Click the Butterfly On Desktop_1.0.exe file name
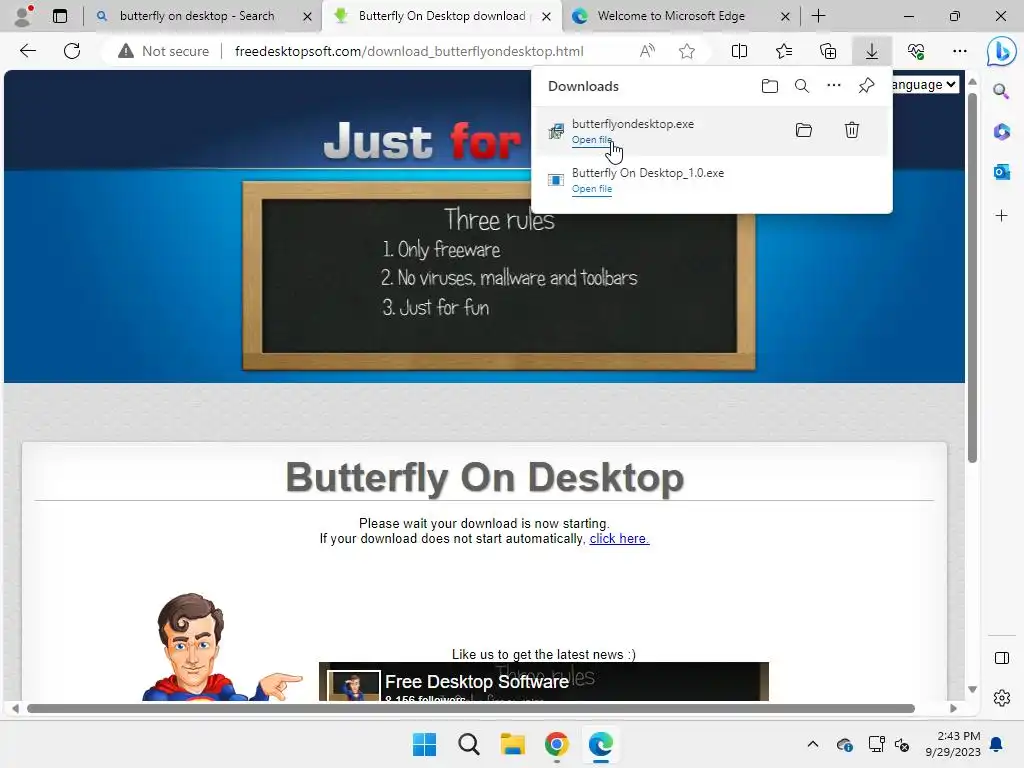The width and height of the screenshot is (1024, 768). tap(648, 173)
